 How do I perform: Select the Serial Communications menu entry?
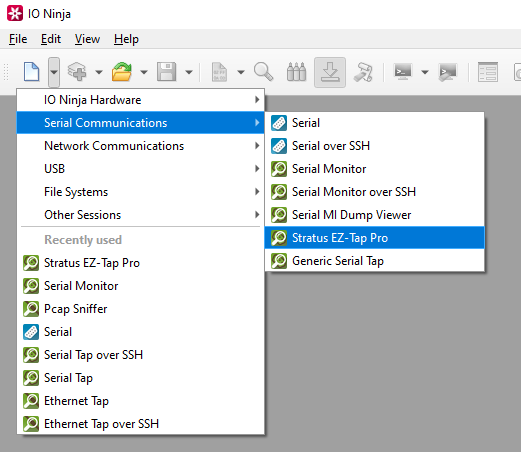coord(140,123)
